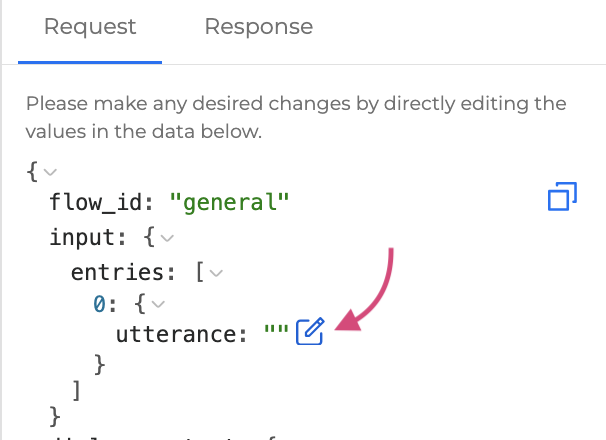Collapse entry 0 object chevron
The image size is (606, 440).
click(157, 303)
